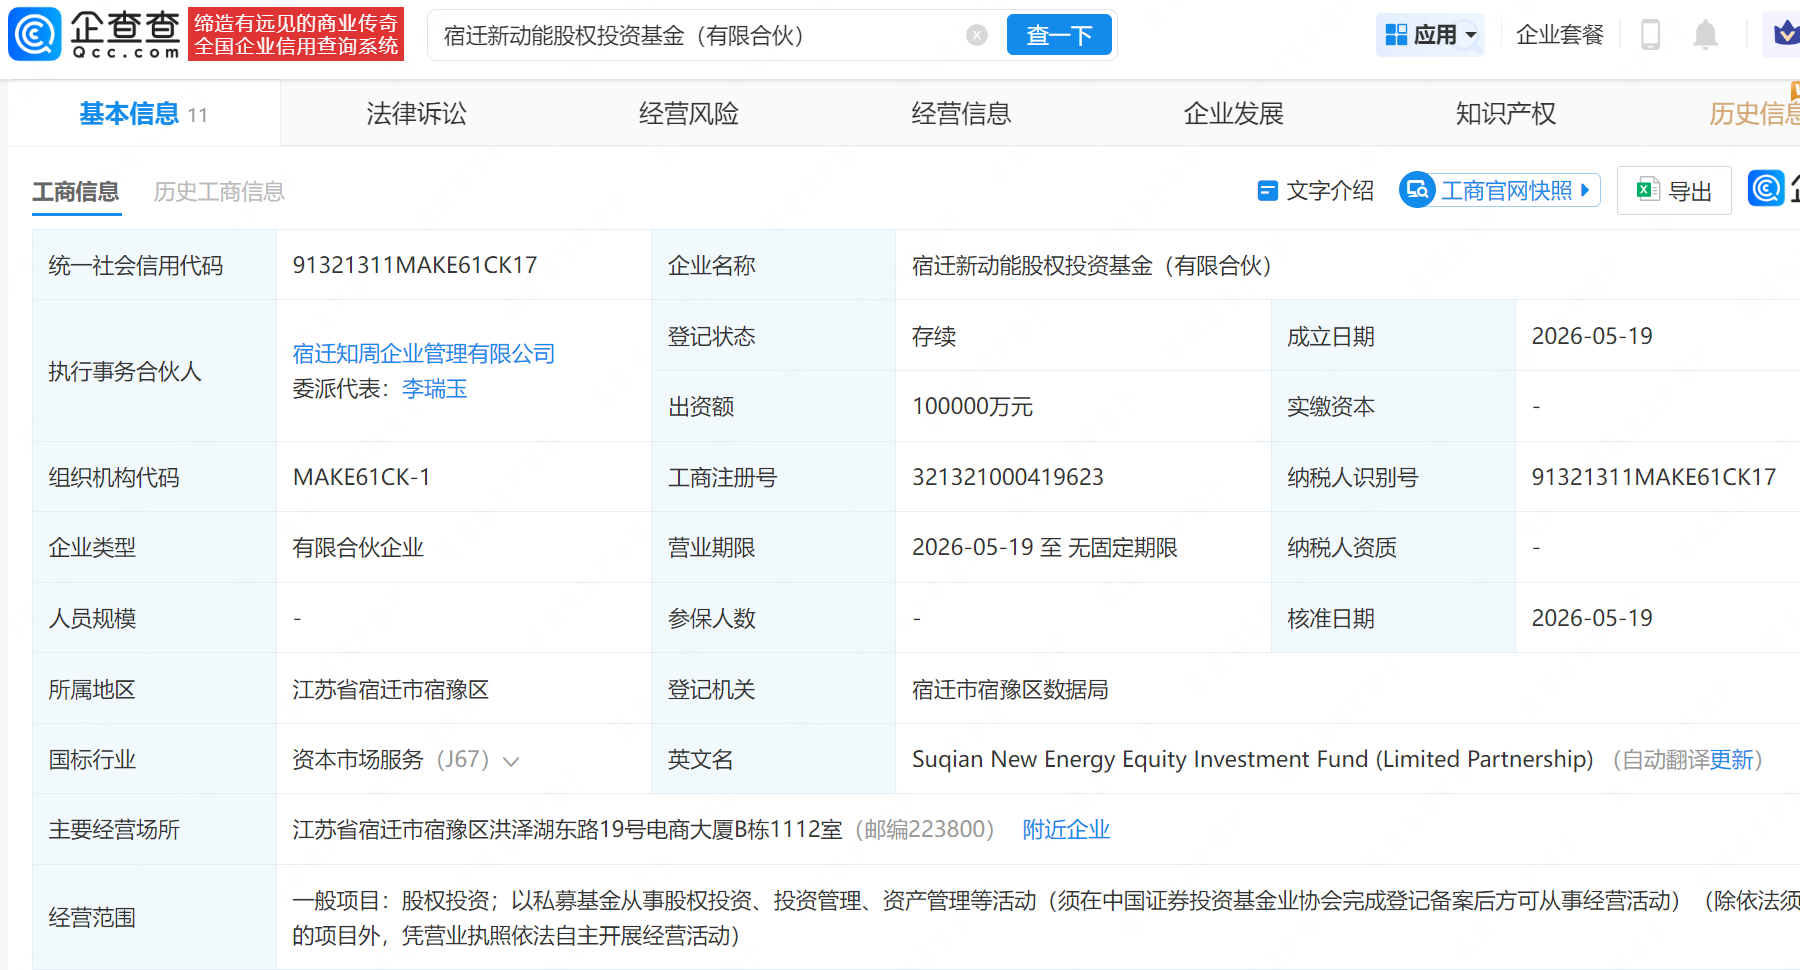Switch to the 基本信息 tab
The height and width of the screenshot is (970, 1800).
click(x=144, y=114)
